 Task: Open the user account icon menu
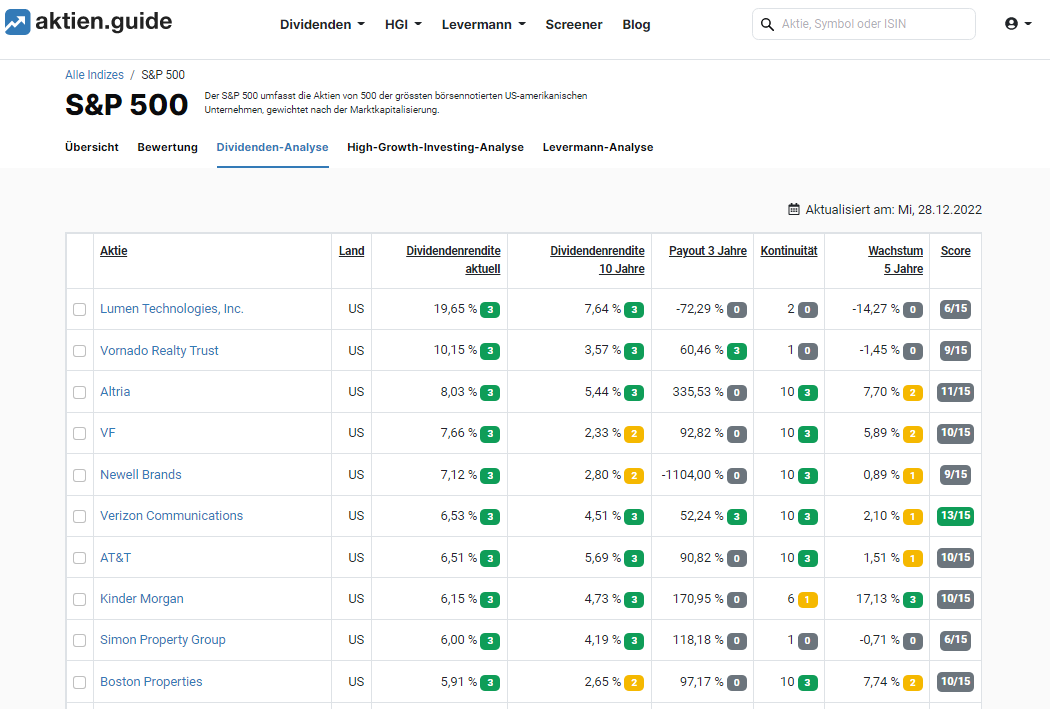[1011, 24]
